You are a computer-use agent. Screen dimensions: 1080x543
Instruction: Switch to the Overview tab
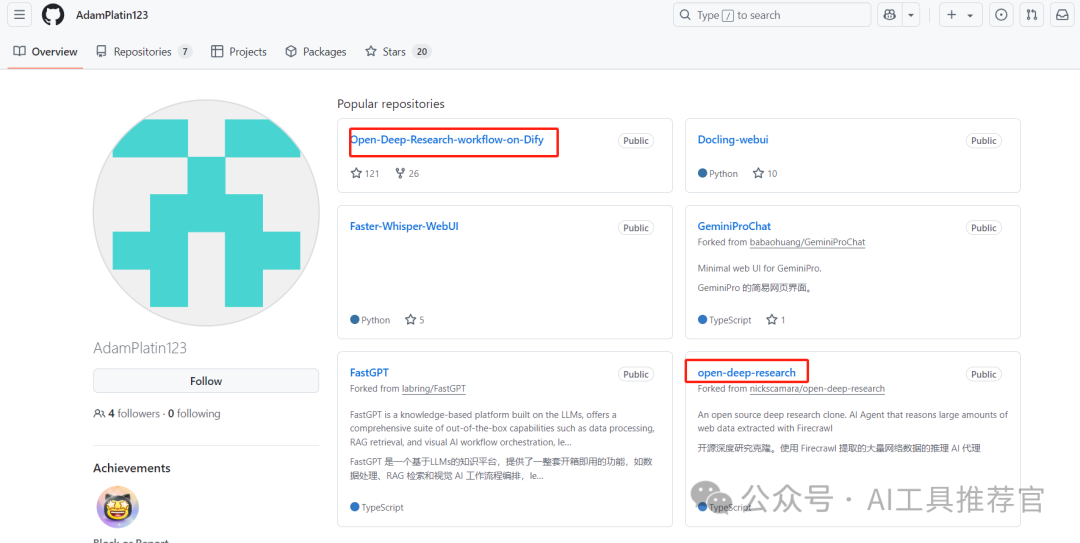[x=45, y=52]
